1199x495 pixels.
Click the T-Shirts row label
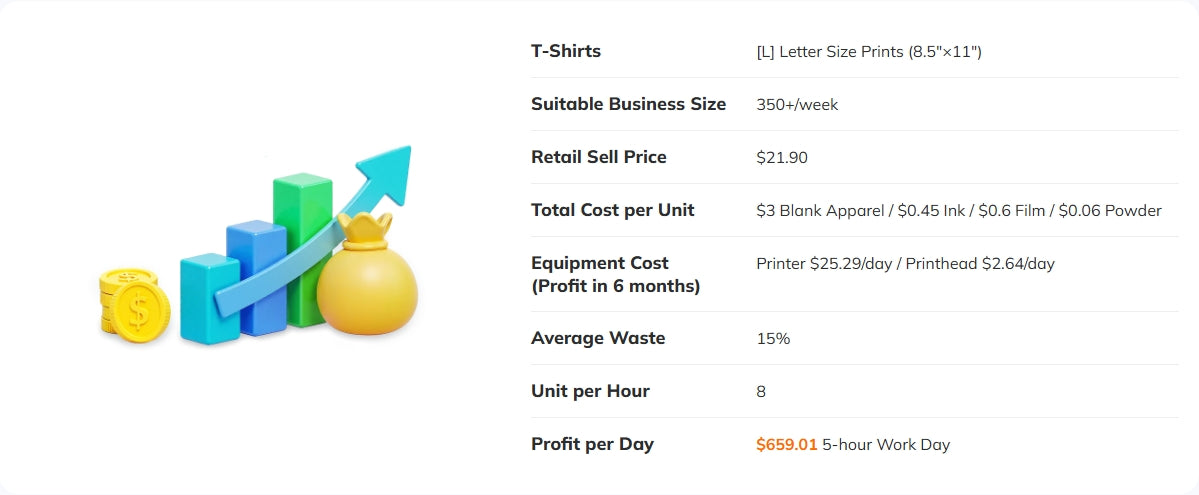[566, 51]
